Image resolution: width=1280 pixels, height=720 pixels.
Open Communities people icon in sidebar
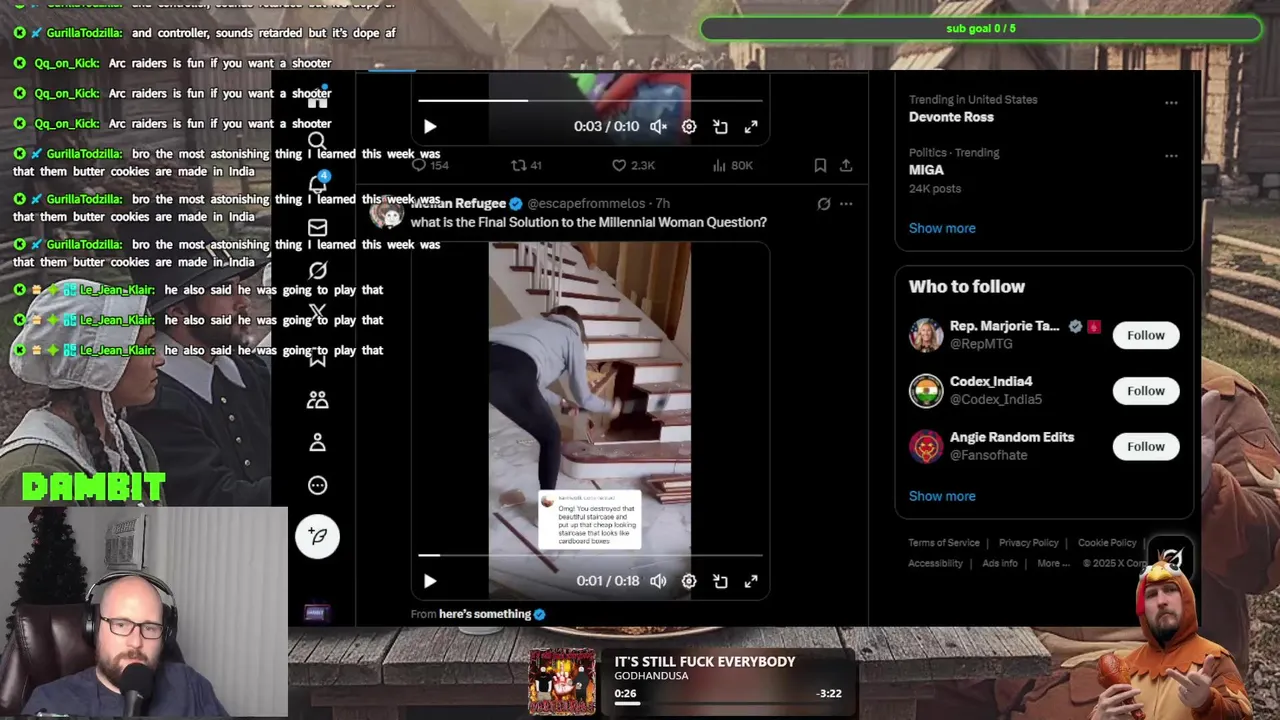pyautogui.click(x=317, y=399)
